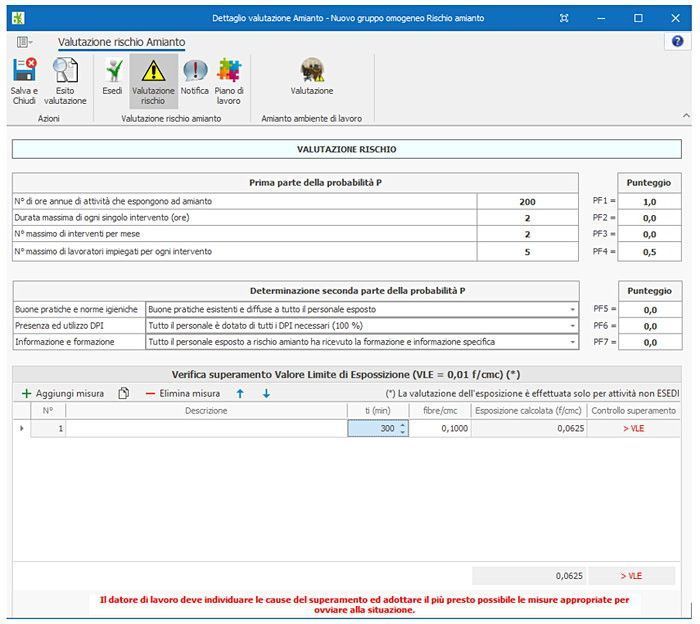This screenshot has width=700, height=624.
Task: Click the copy measure icon
Action: pos(124,394)
